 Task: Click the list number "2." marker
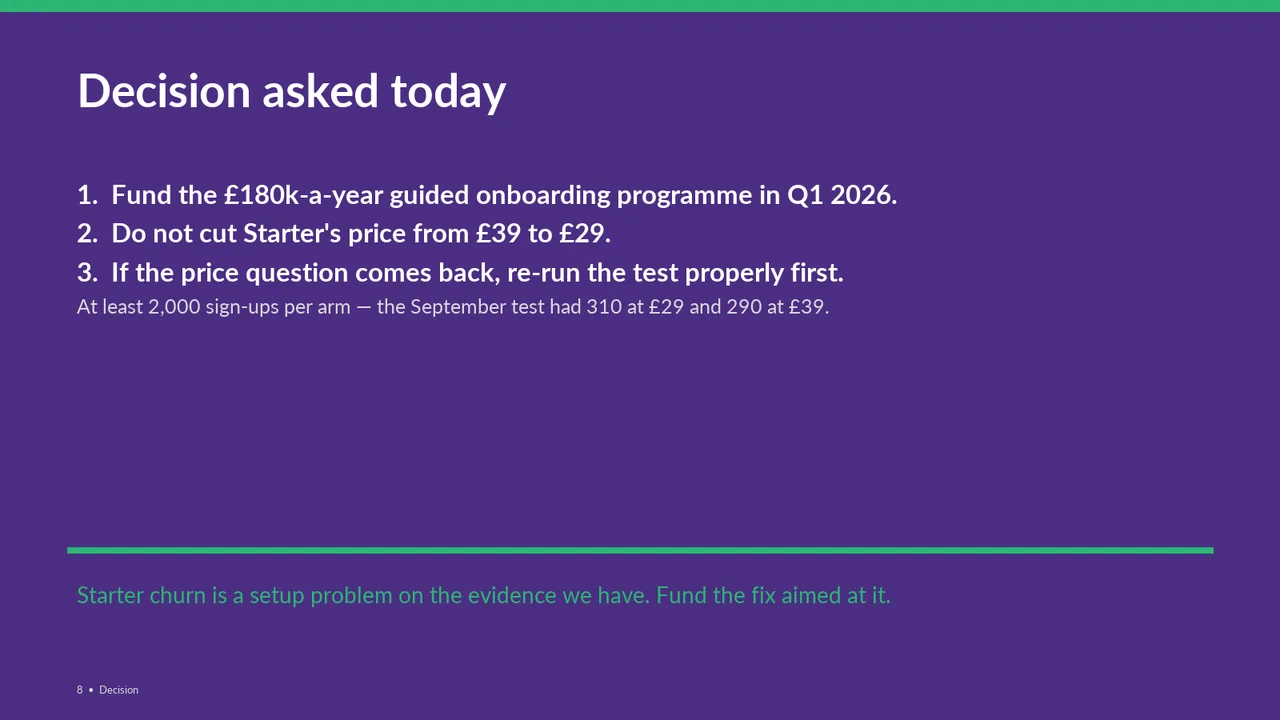(87, 234)
